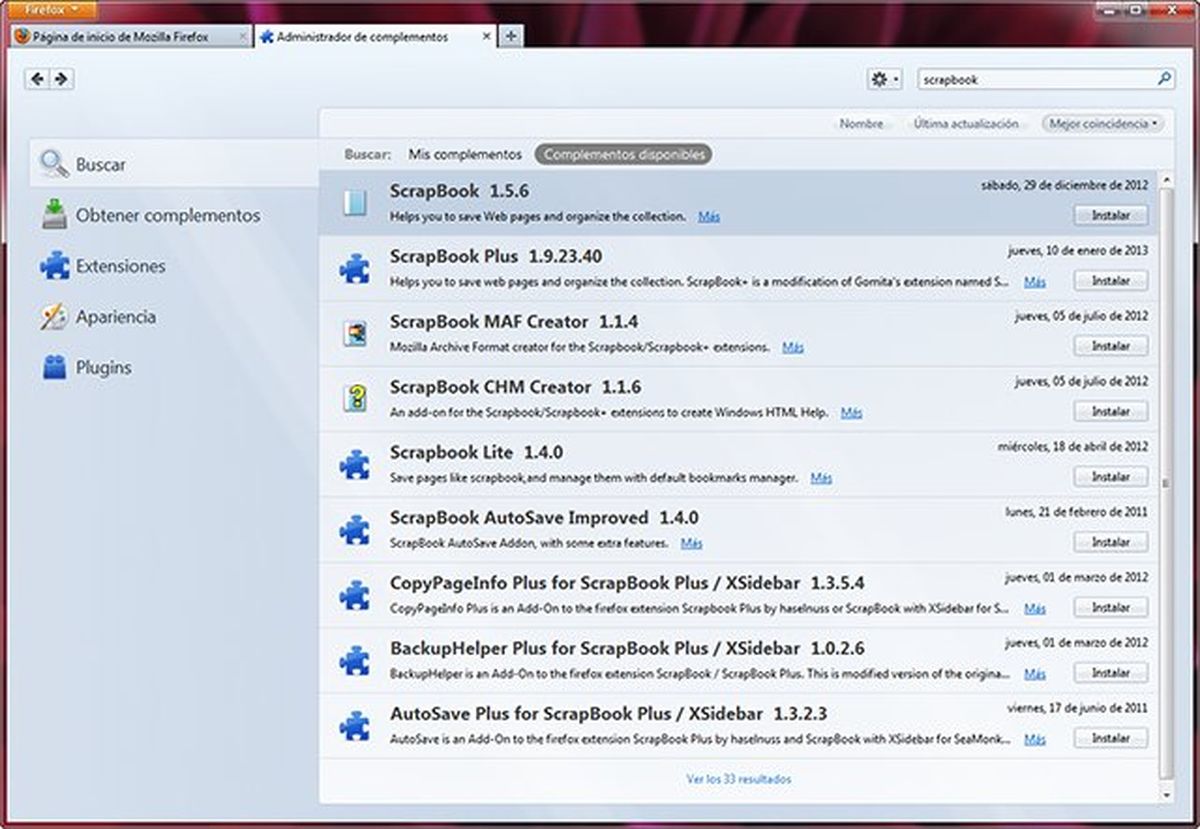1200x829 pixels.
Task: Open the gear tools dropdown menu
Action: pyautogui.click(x=884, y=78)
